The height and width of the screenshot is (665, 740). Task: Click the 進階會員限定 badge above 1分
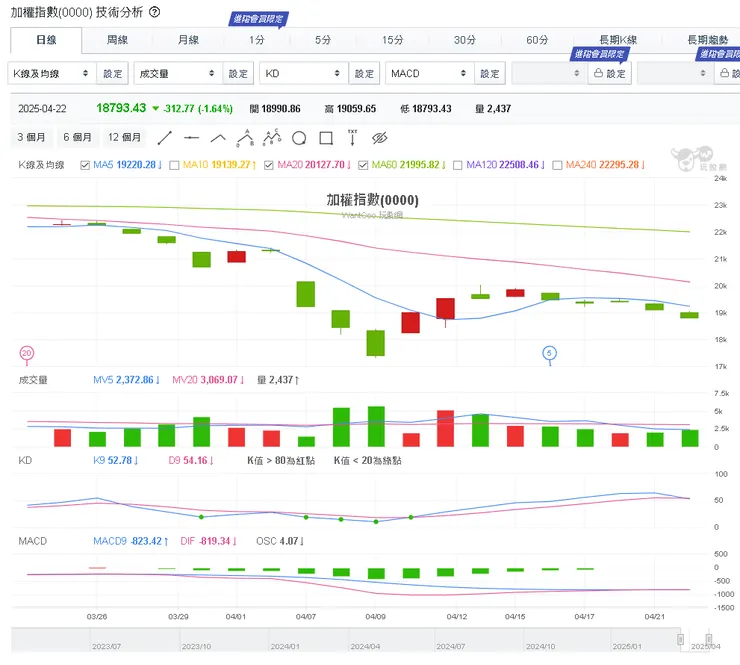[x=259, y=19]
